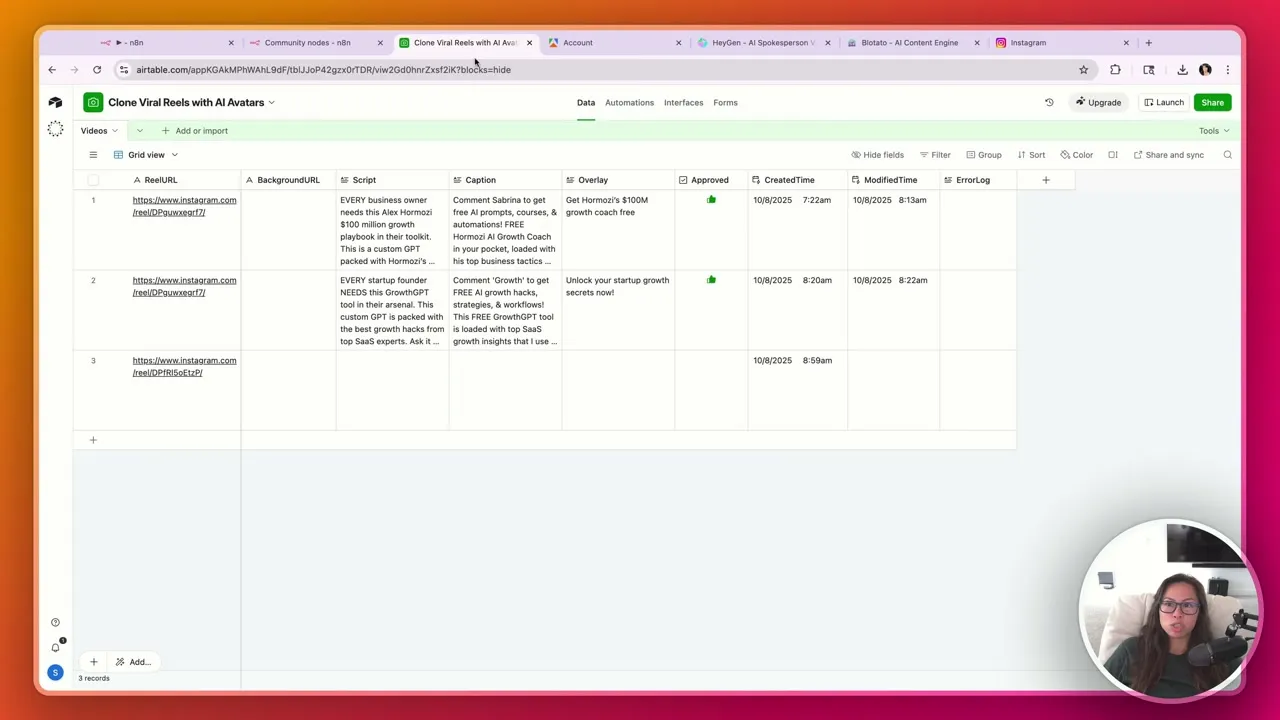Open the Instagram reel link in row 3
The height and width of the screenshot is (720, 1280).
184,366
